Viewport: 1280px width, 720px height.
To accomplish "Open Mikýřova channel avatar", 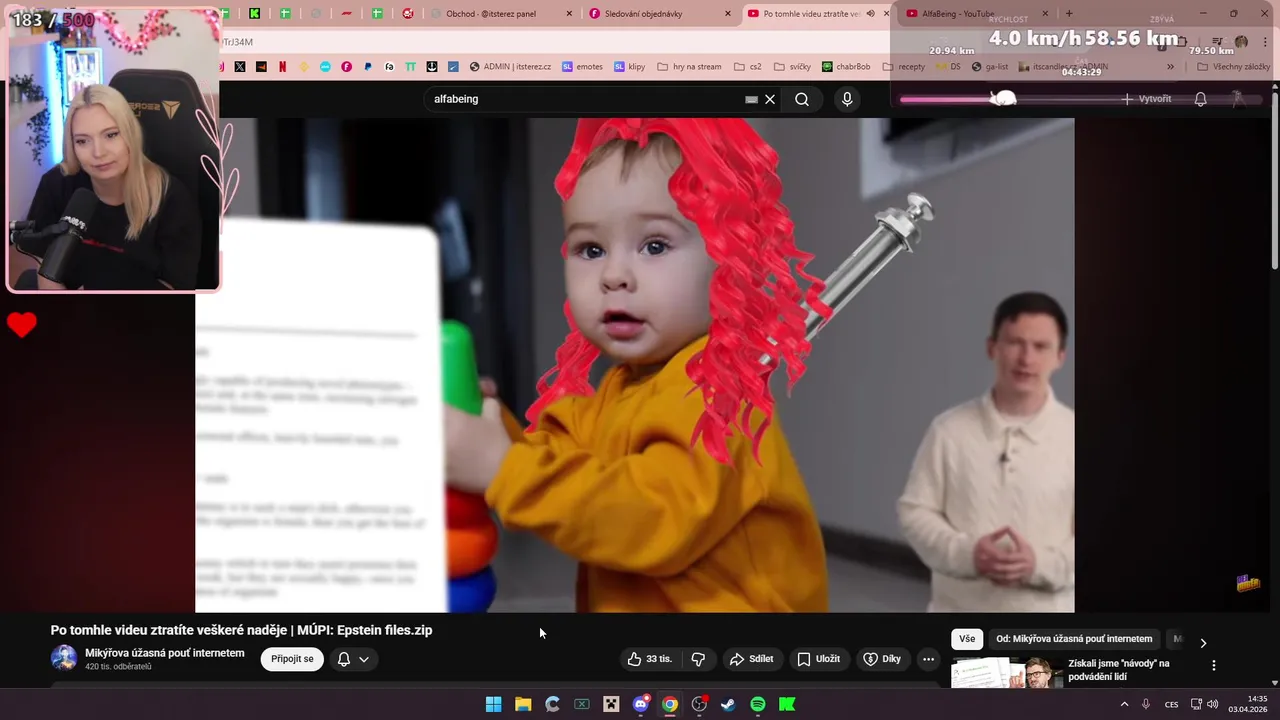I will pyautogui.click(x=64, y=658).
